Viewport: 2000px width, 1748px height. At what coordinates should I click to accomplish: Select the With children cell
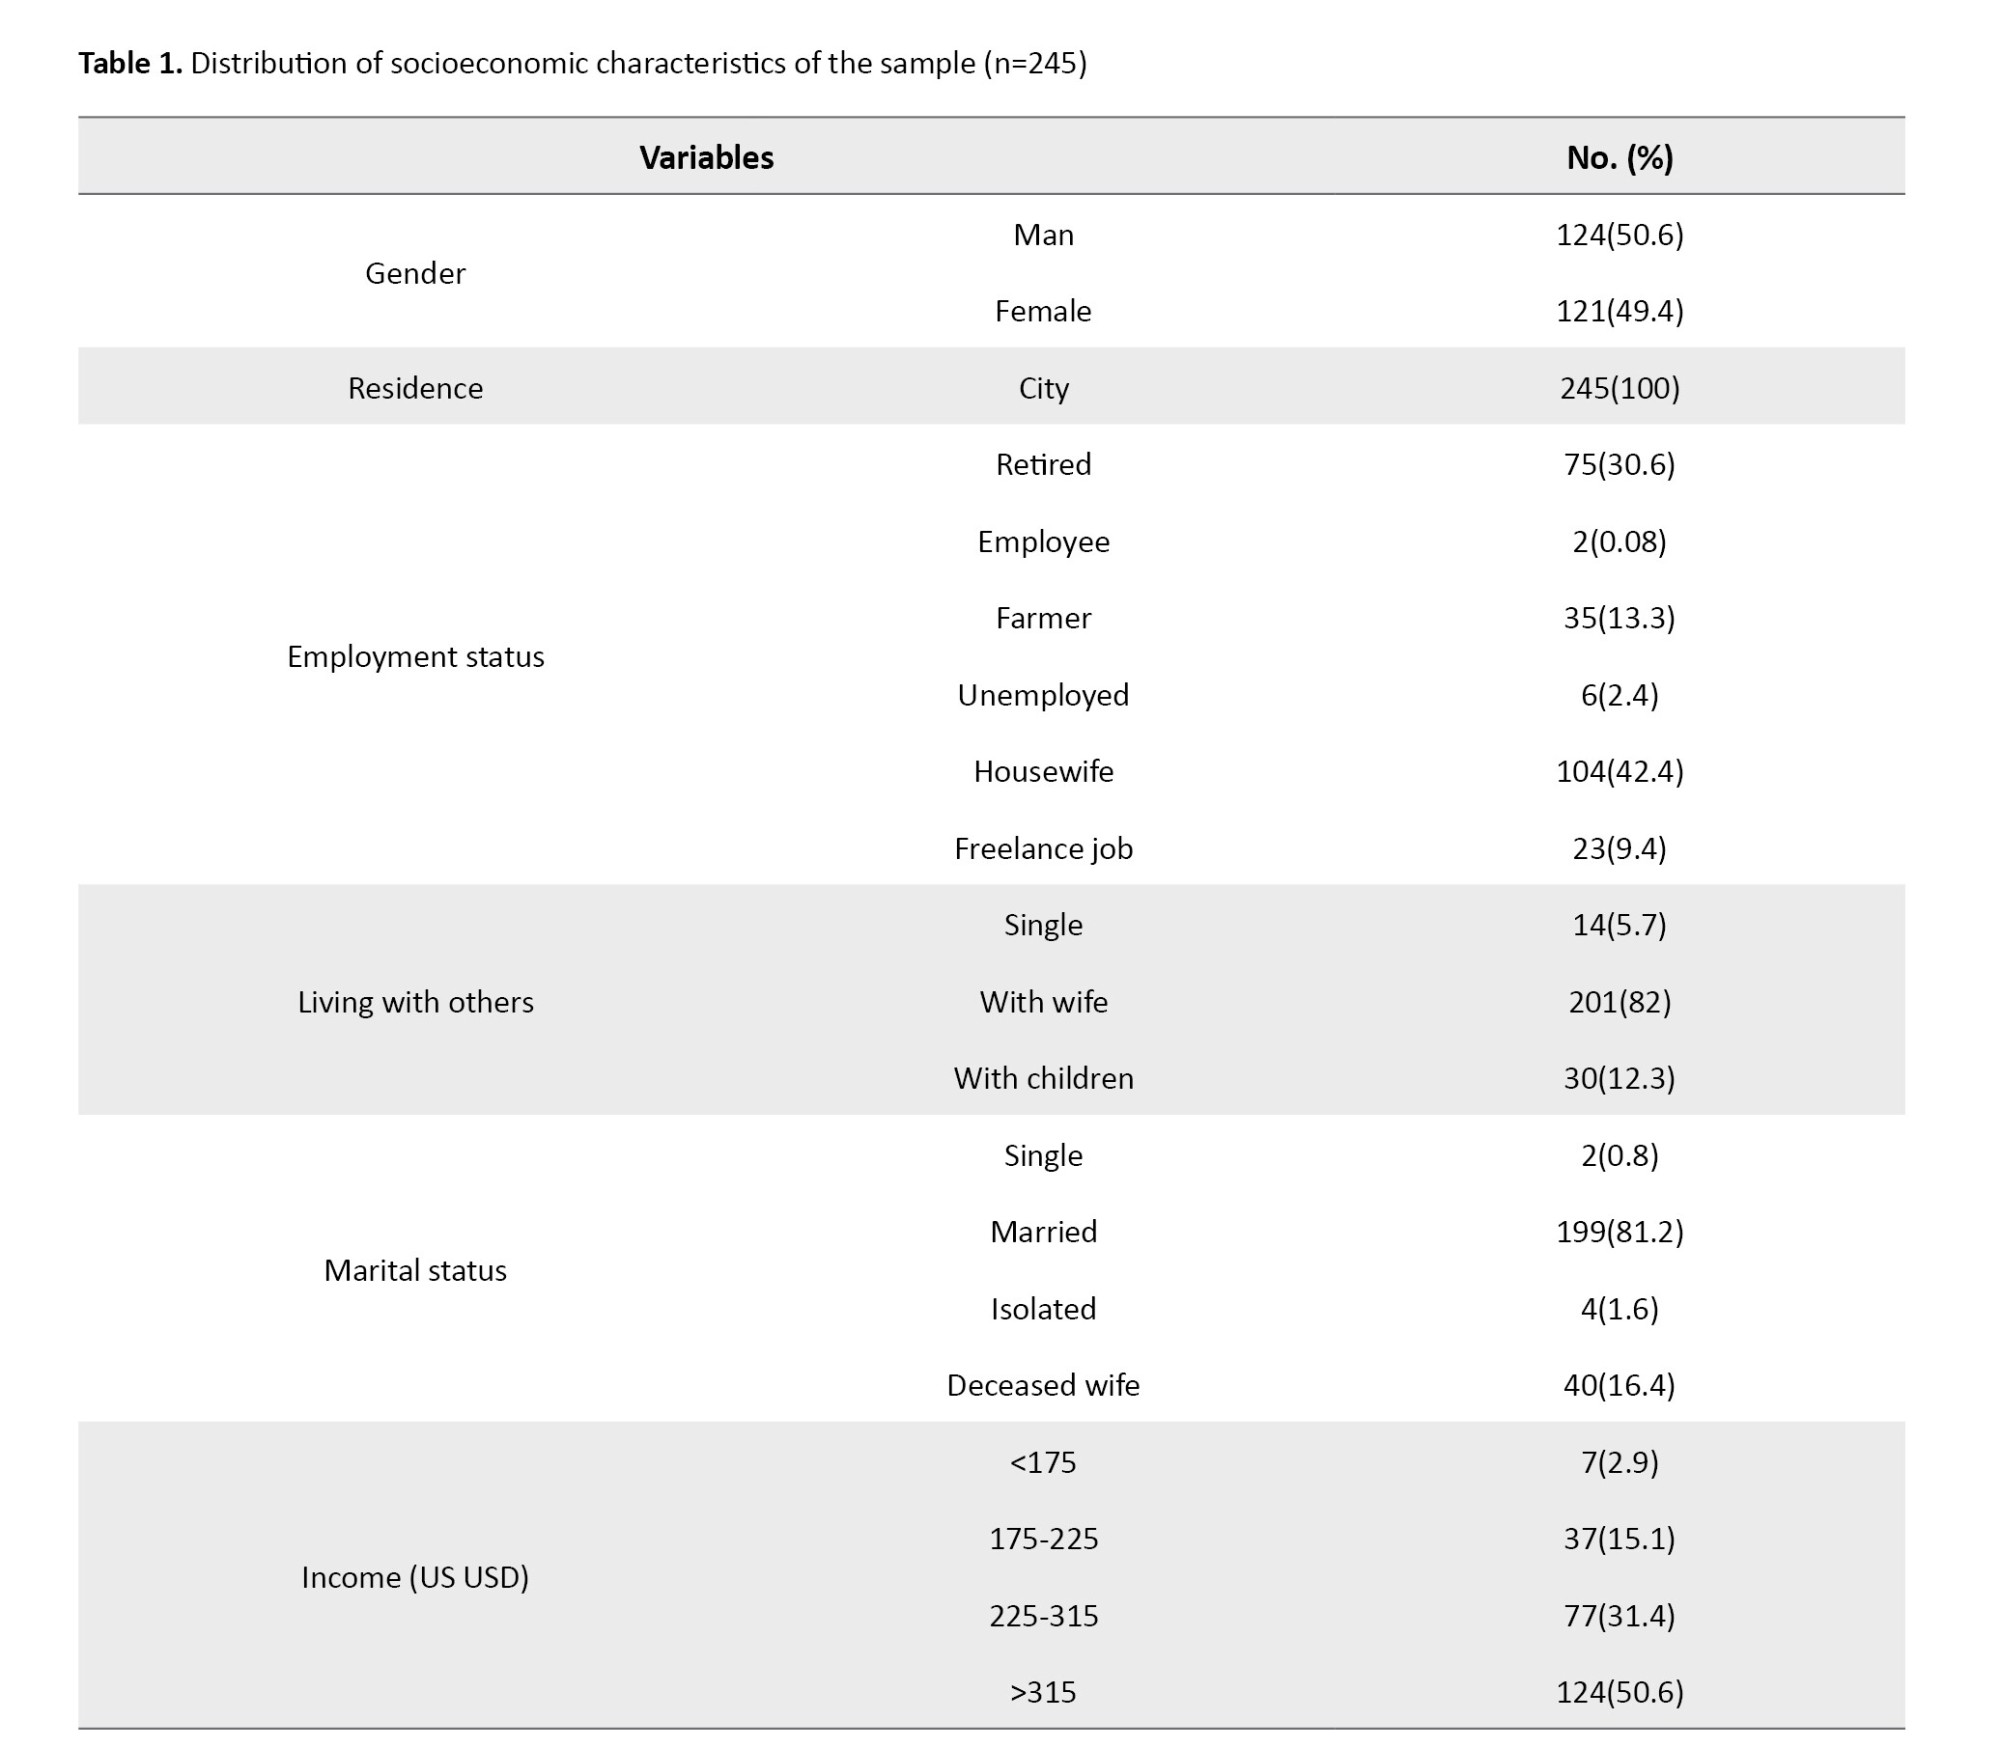(1042, 1078)
